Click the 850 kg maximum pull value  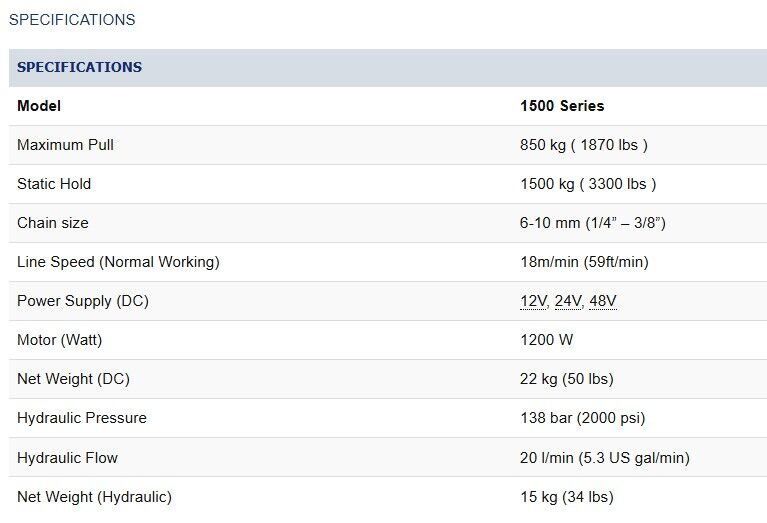pos(584,145)
